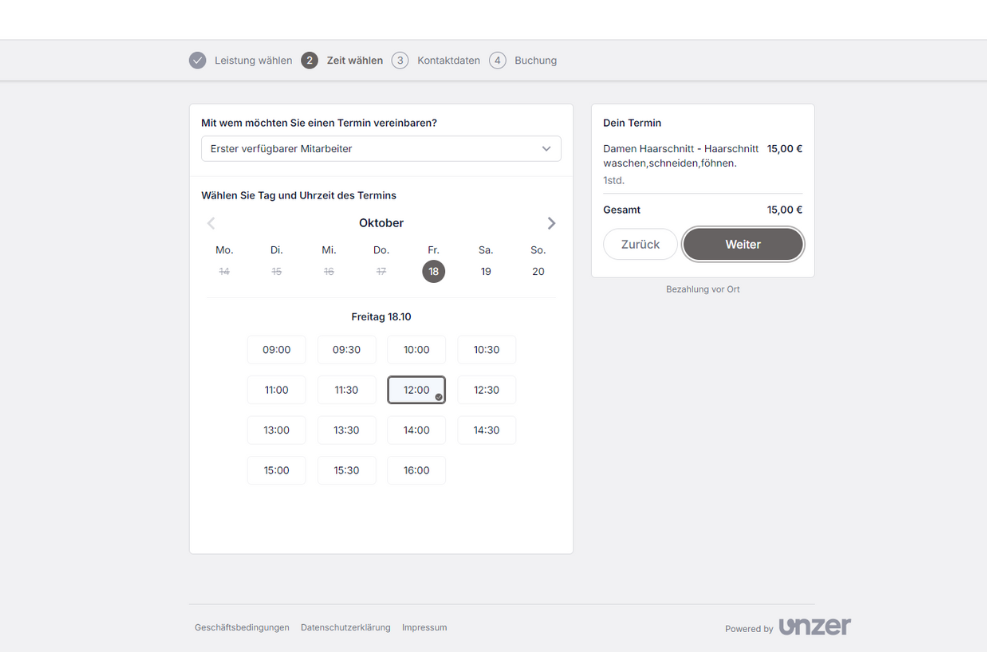Click the completed Leistung wählen checkmark icon
Image resolution: width=987 pixels, height=652 pixels.
pyautogui.click(x=198, y=60)
